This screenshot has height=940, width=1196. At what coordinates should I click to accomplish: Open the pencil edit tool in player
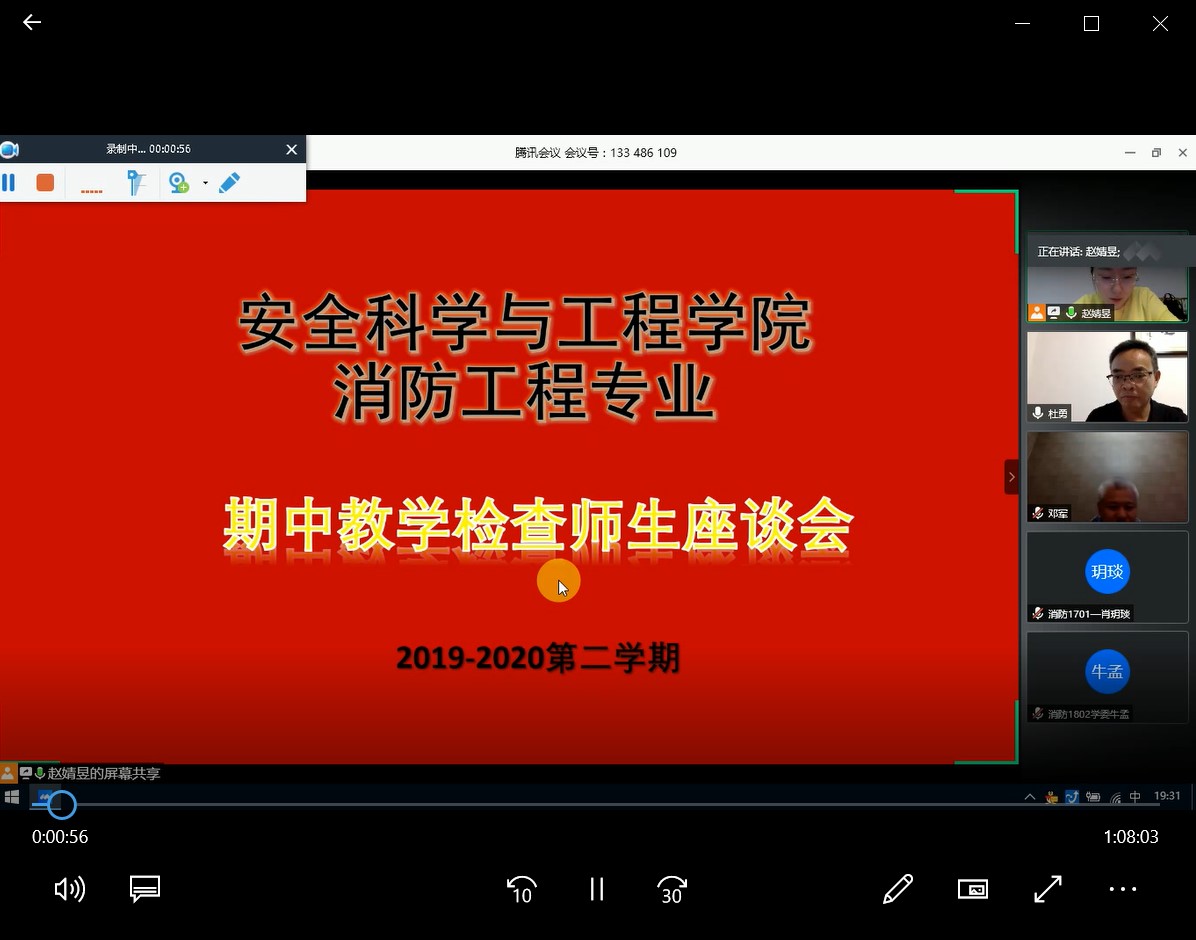pyautogui.click(x=898, y=889)
